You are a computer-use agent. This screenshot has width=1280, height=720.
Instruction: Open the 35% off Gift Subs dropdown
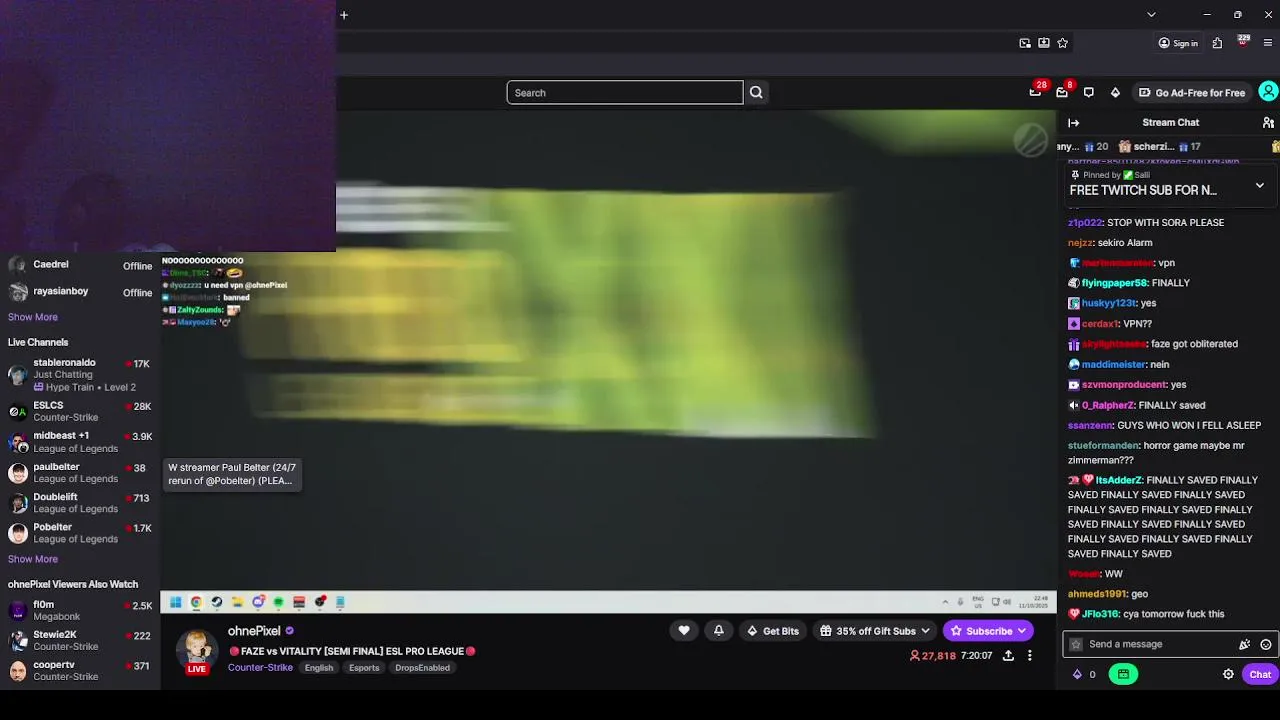click(x=876, y=631)
